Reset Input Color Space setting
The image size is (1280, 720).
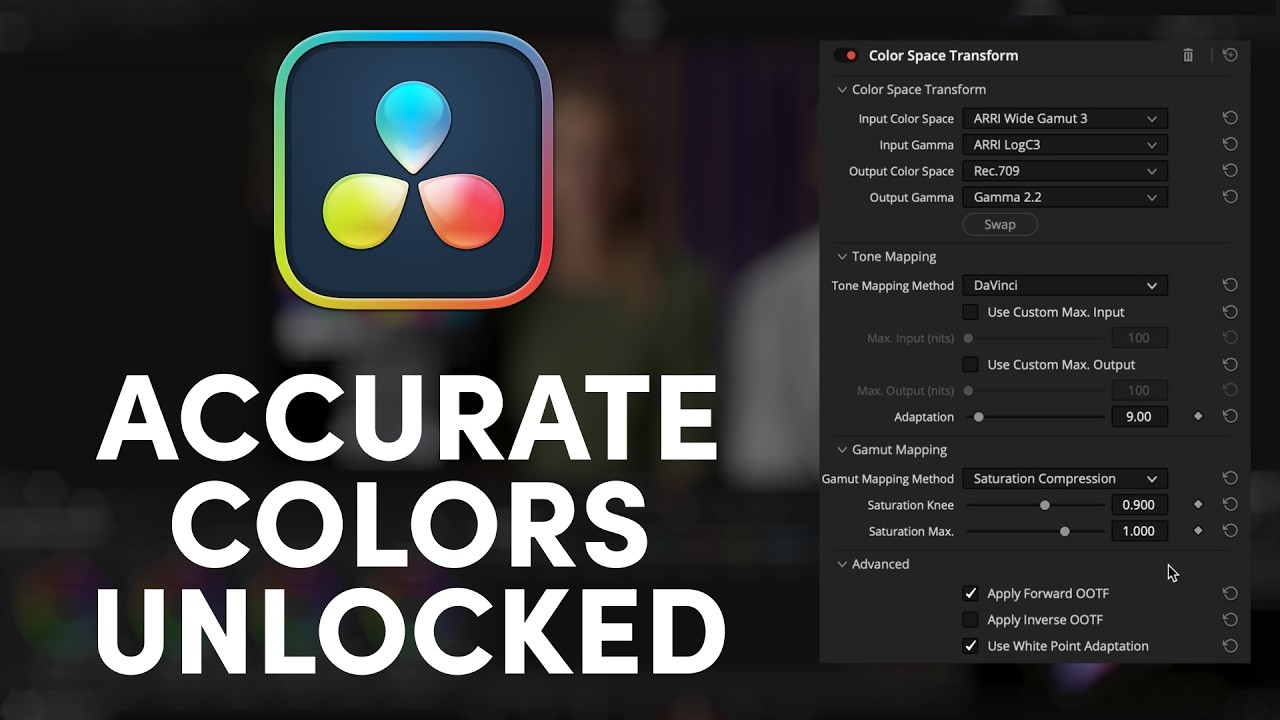pos(1230,118)
